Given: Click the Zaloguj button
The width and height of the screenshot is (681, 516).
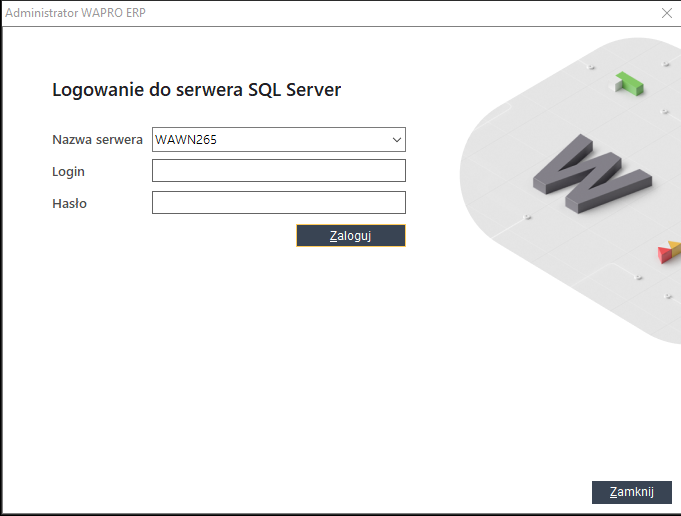Looking at the screenshot, I should coord(351,235).
